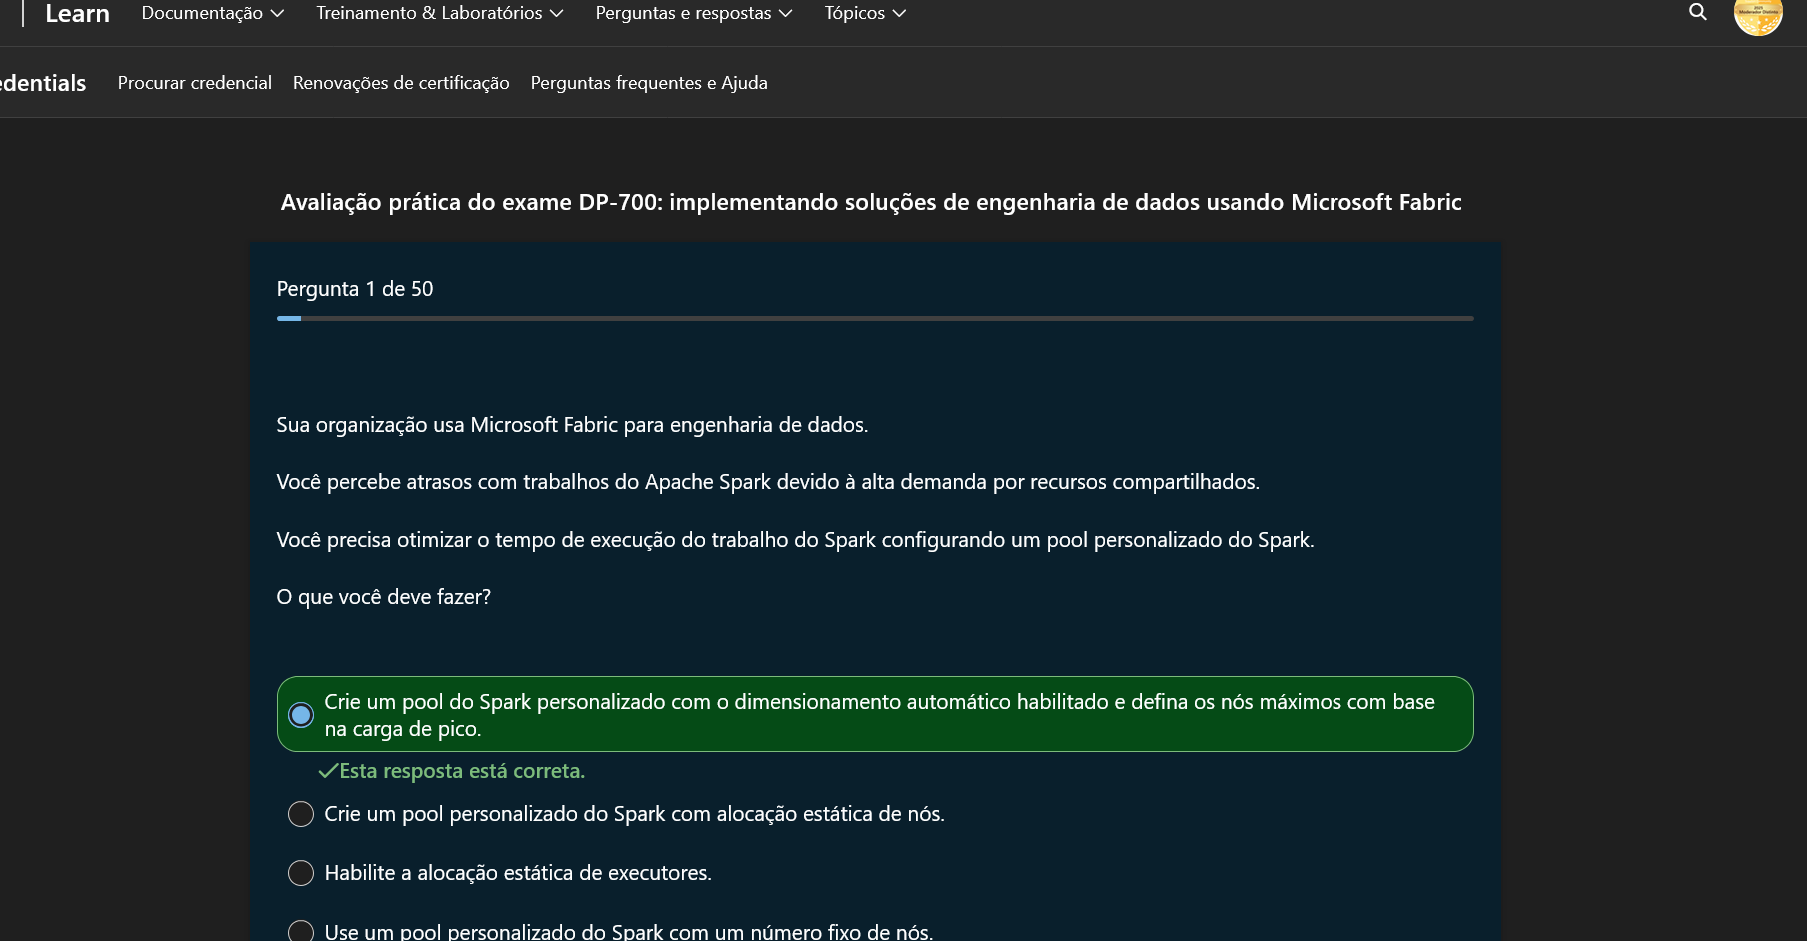Expand the Perguntas e respostas menu
1807x941 pixels.
point(694,13)
